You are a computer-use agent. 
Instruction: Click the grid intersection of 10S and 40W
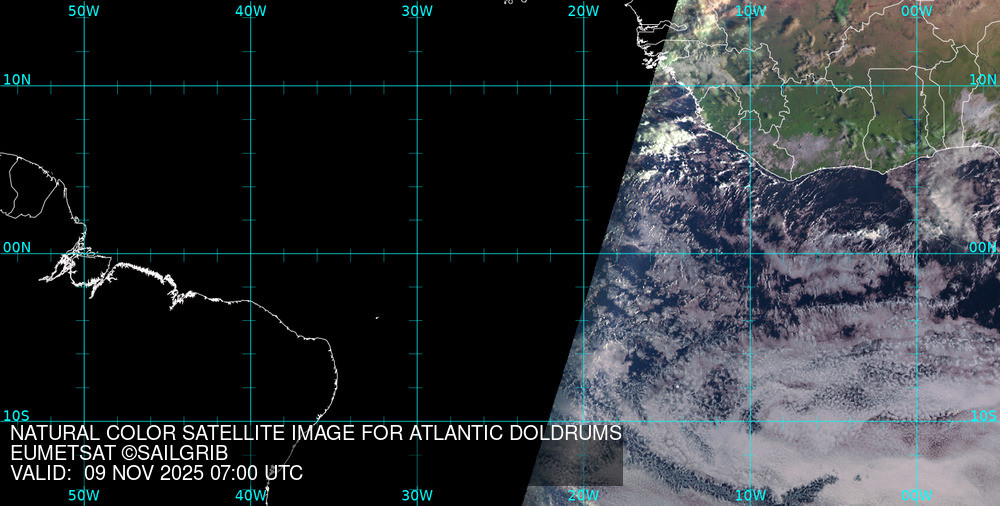point(250,421)
